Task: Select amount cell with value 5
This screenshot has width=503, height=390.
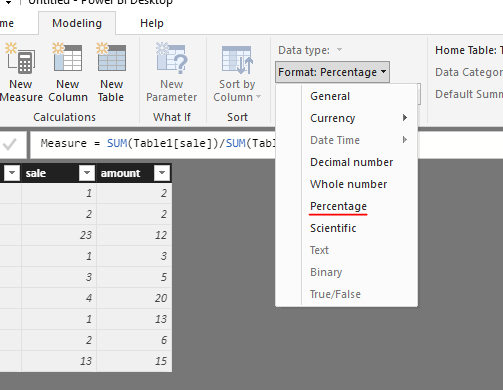Action: pos(134,277)
